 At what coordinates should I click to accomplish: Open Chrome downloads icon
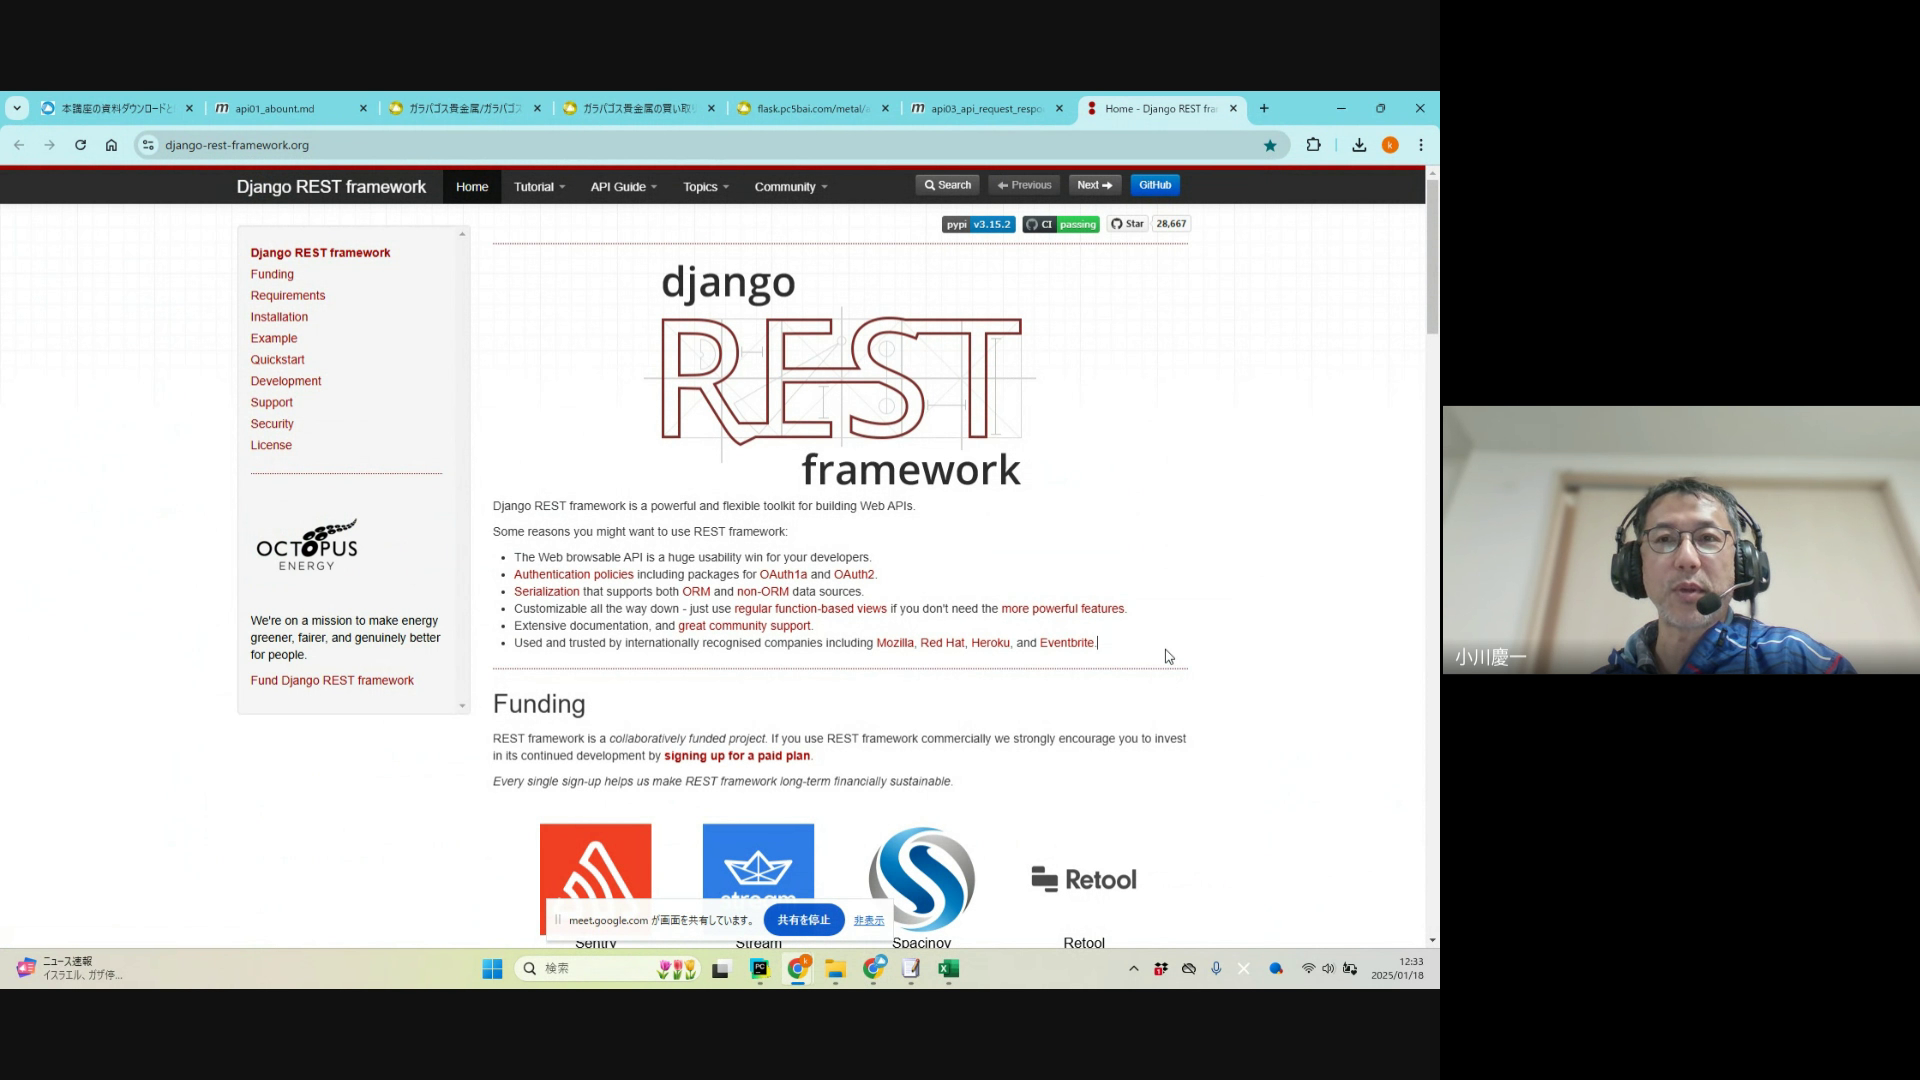[1359, 145]
